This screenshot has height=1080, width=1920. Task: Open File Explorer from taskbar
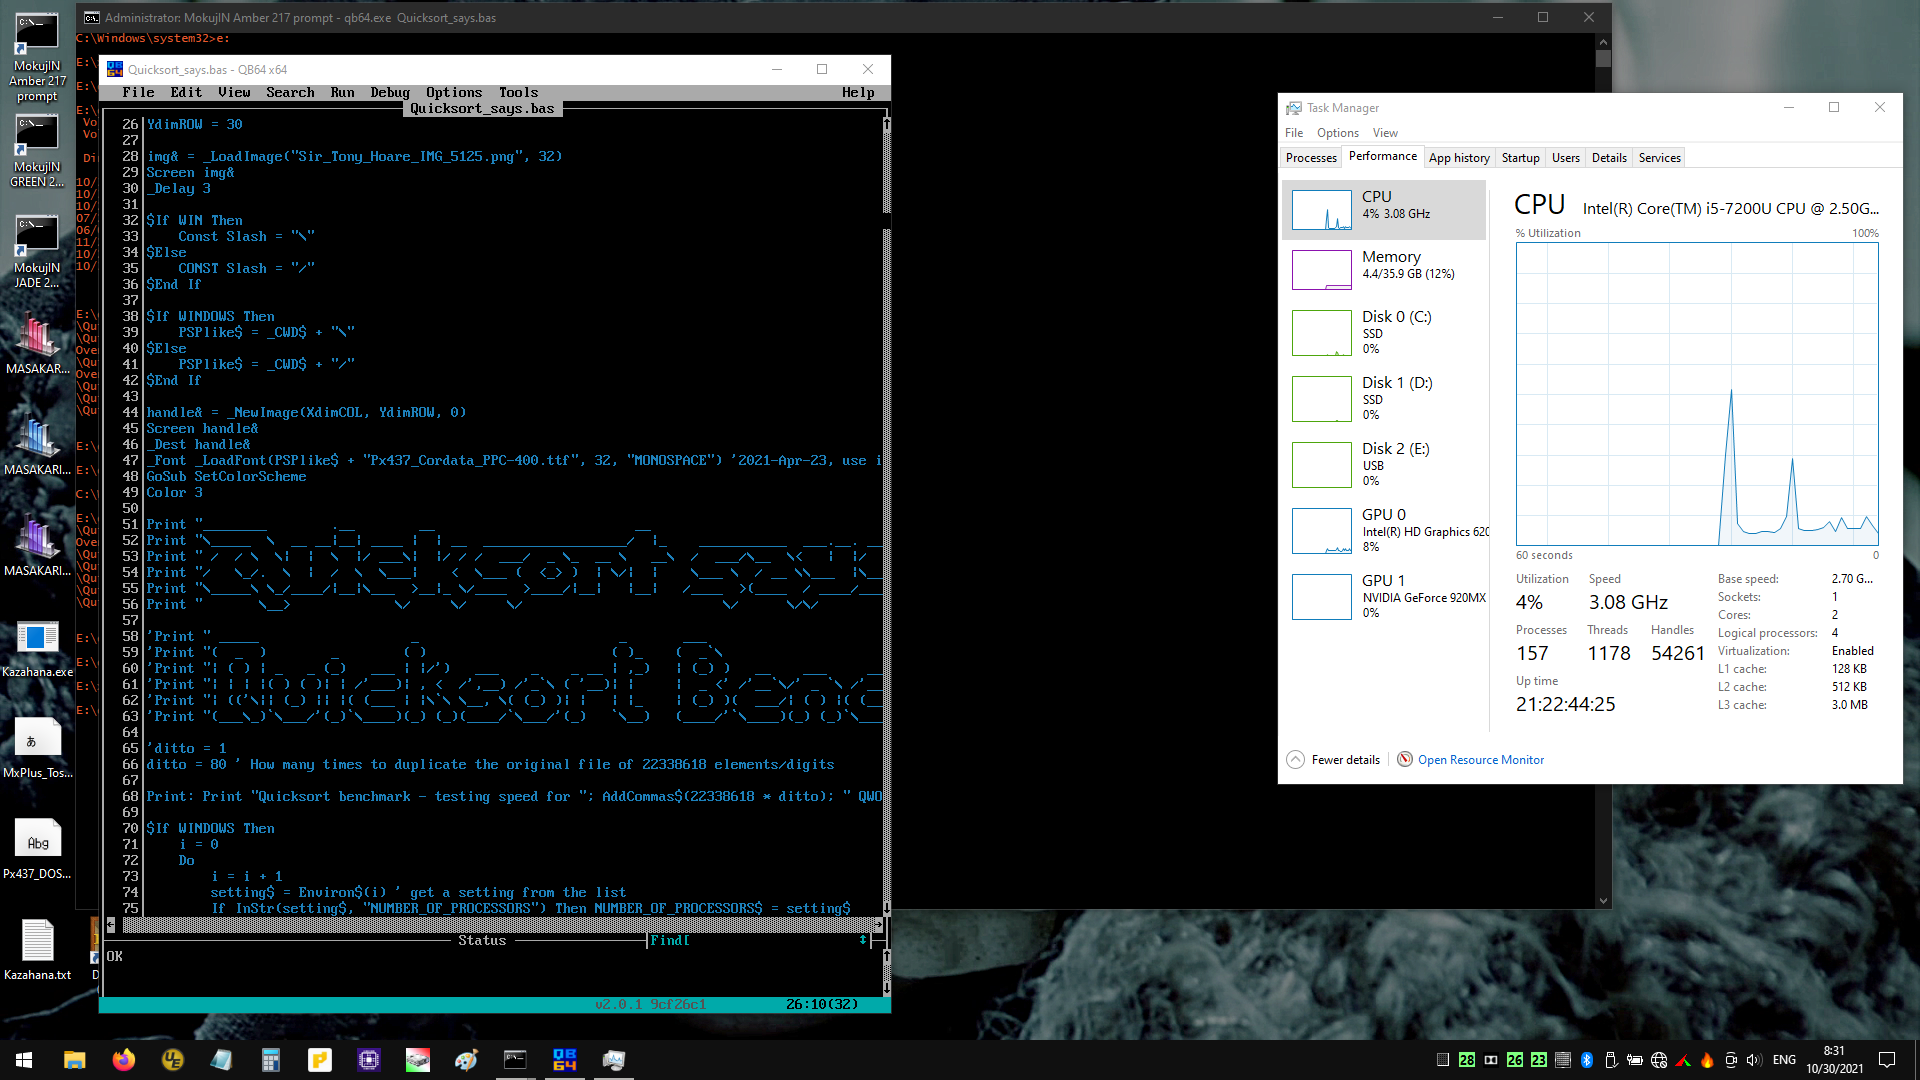point(75,1060)
